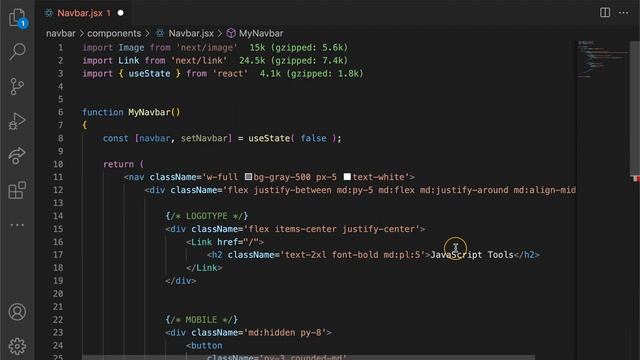Image resolution: width=640 pixels, height=360 pixels.
Task: Click the LOGOTYPE comment
Action: click(x=207, y=216)
